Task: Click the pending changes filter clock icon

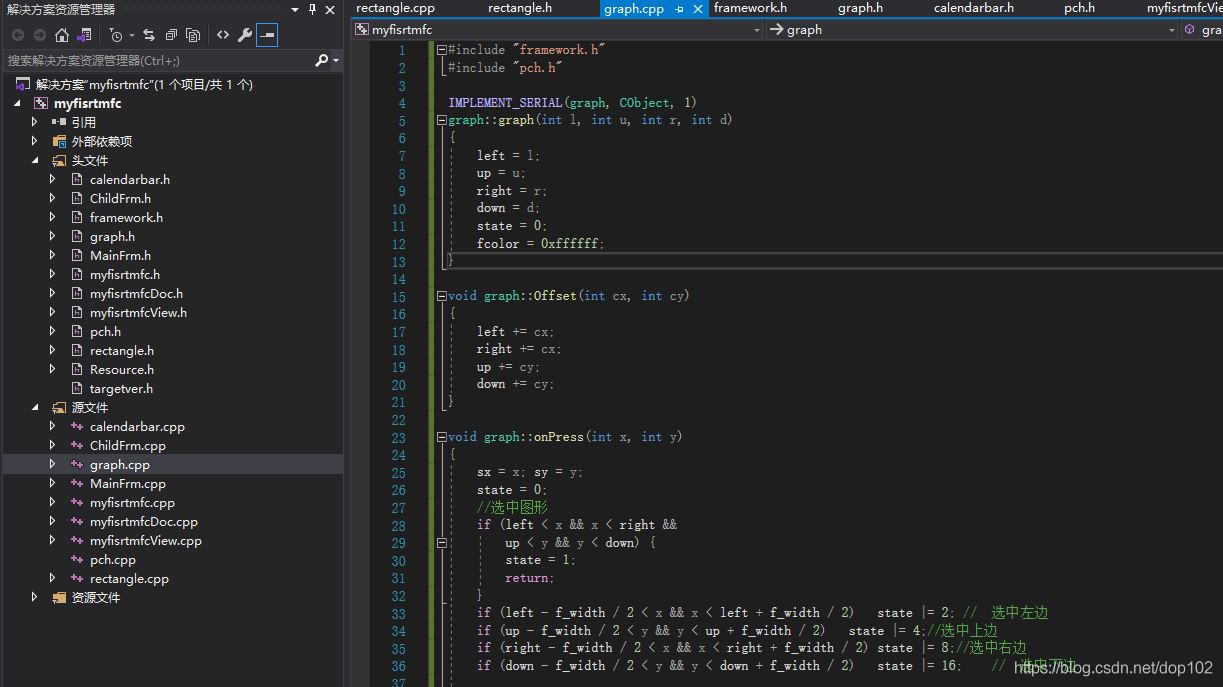Action: 116,35
